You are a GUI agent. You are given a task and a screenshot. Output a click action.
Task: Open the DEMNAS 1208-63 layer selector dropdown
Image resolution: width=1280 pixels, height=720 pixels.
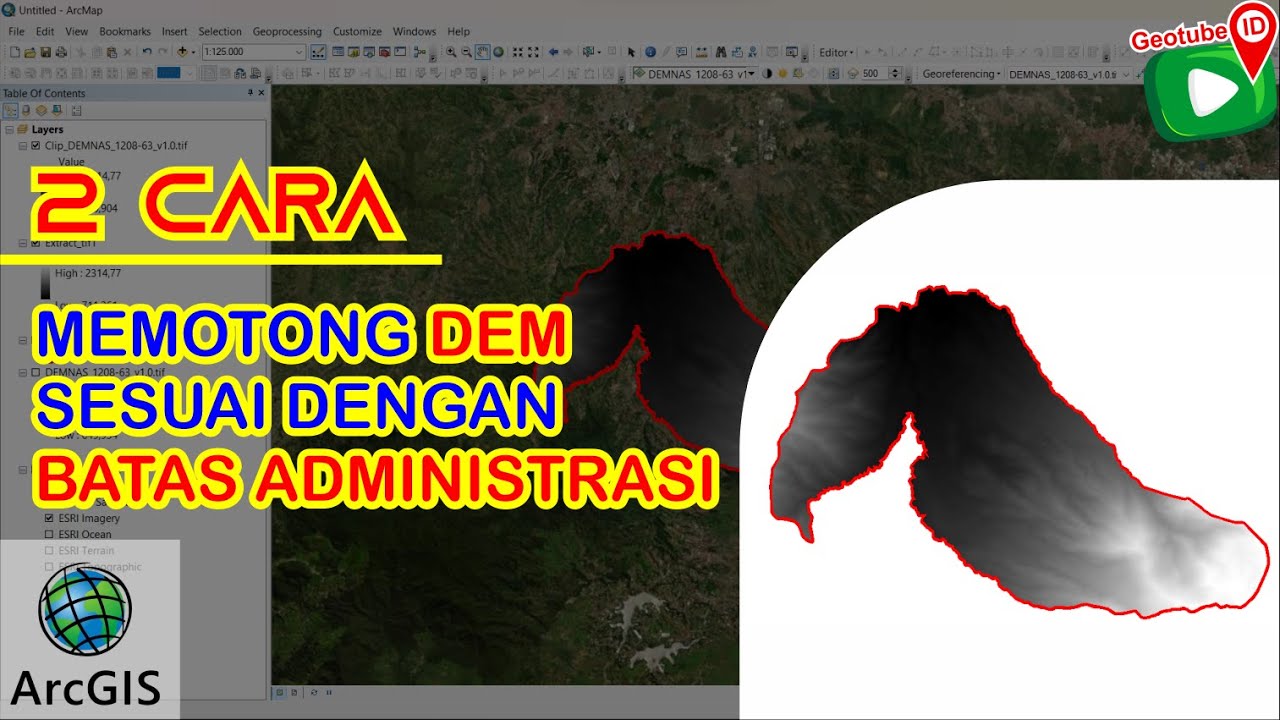pyautogui.click(x=750, y=74)
